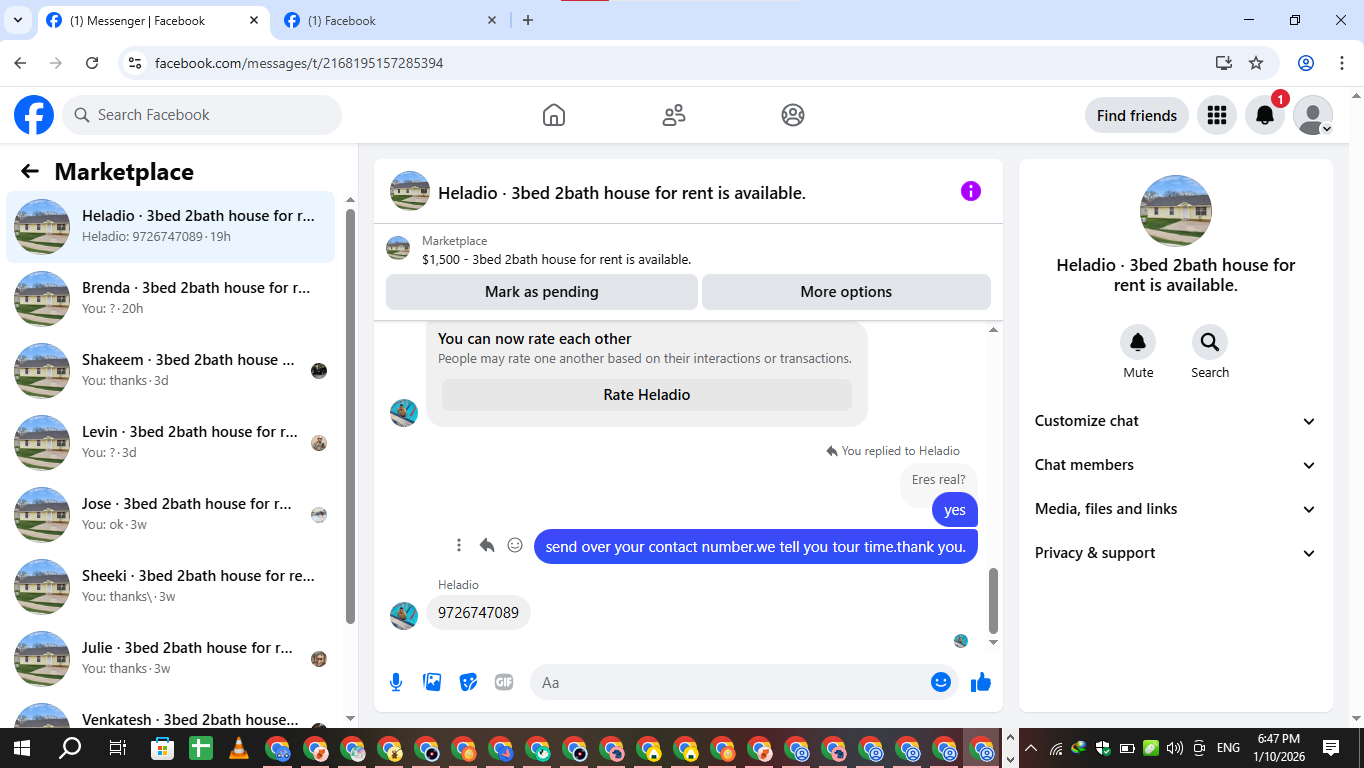Expand Chat members section
Screen dimensions: 1364x768
(x=1176, y=465)
